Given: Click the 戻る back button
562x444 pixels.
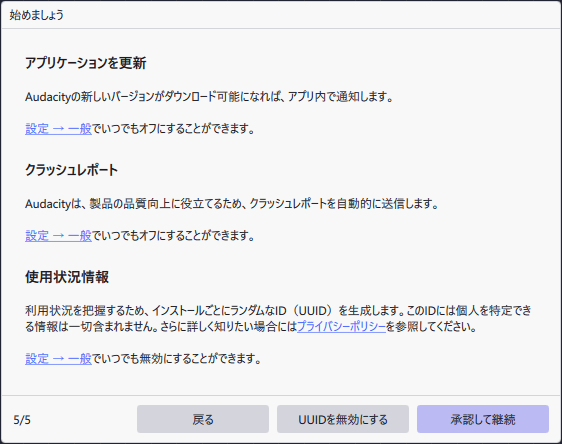Looking at the screenshot, I should point(203,419).
